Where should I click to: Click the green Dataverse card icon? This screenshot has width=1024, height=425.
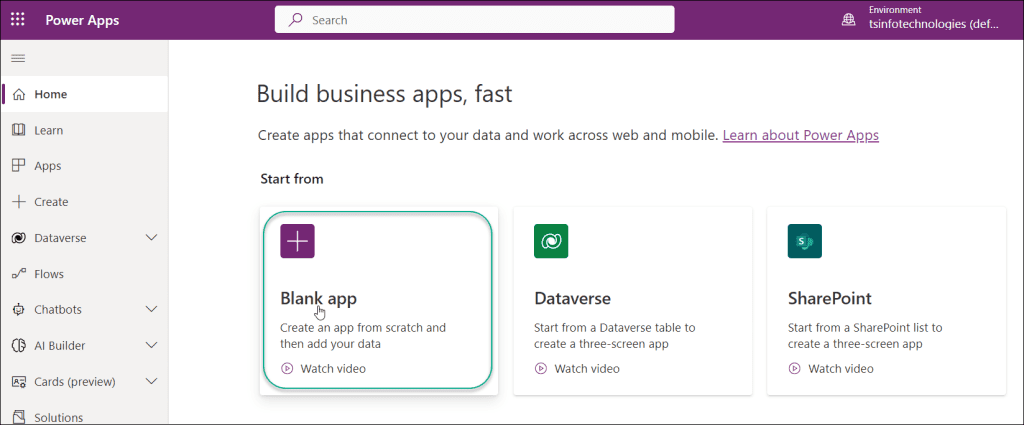[551, 241]
